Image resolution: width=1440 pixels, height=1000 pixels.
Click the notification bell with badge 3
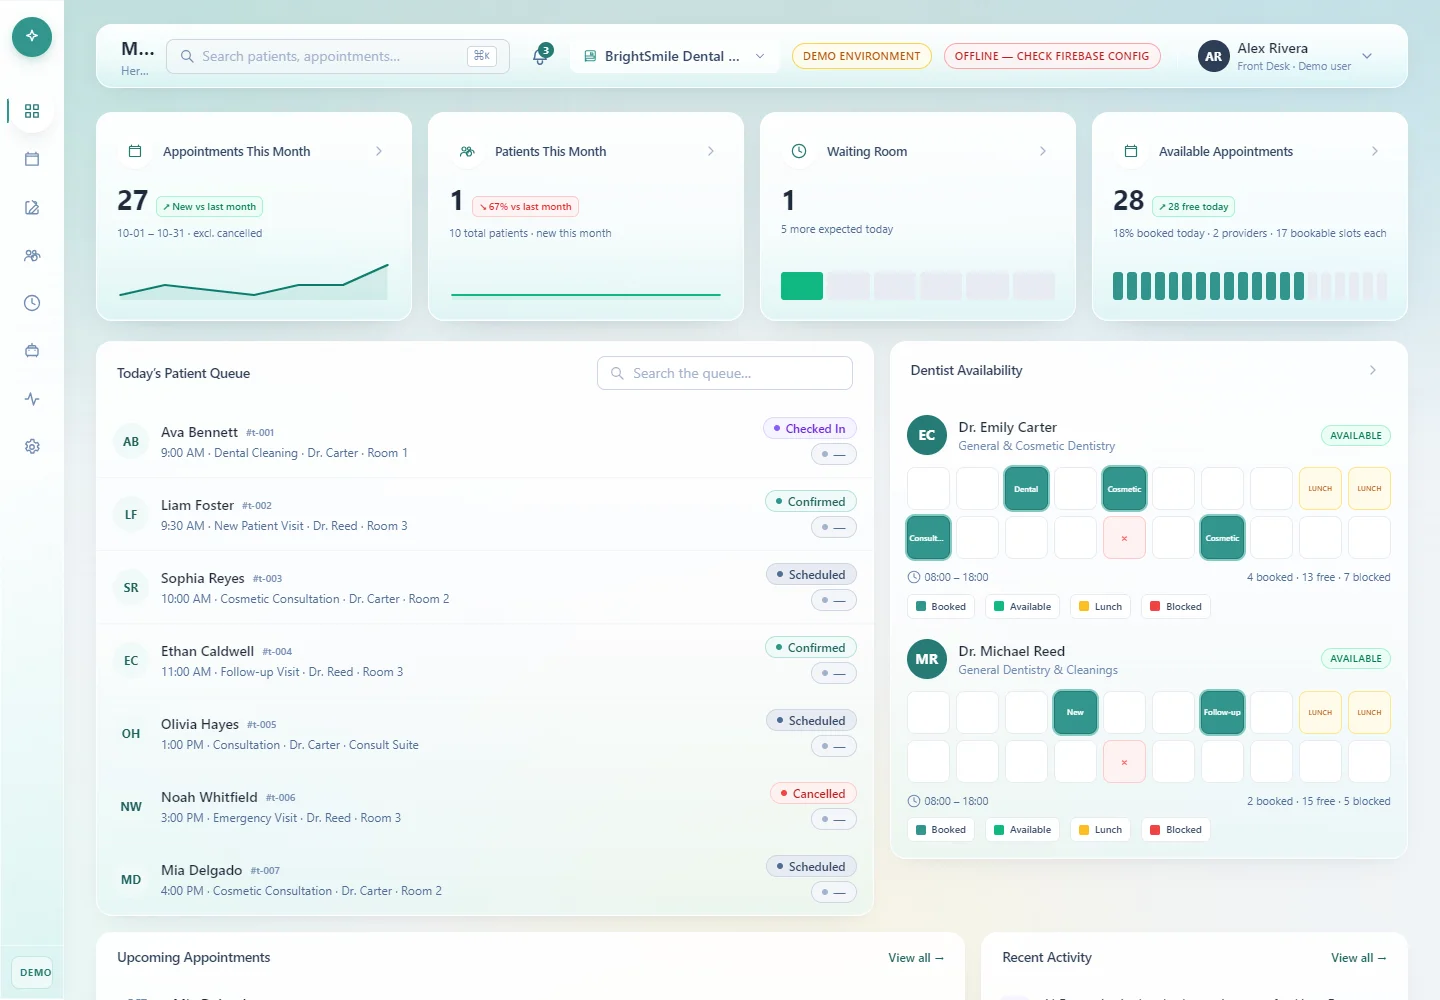tap(540, 56)
